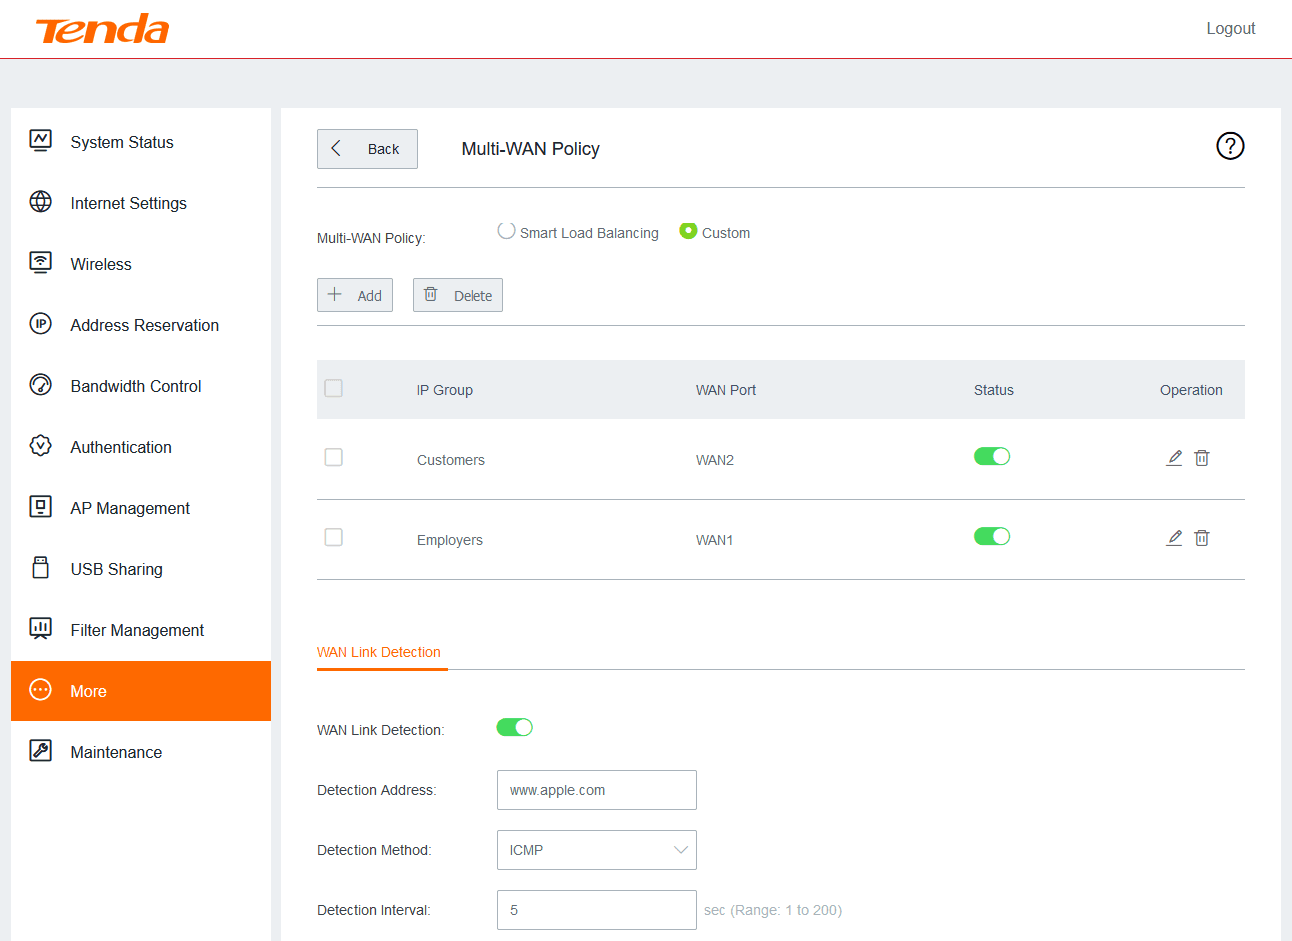This screenshot has width=1292, height=941.
Task: Check the Employers row checkbox
Action: point(334,537)
